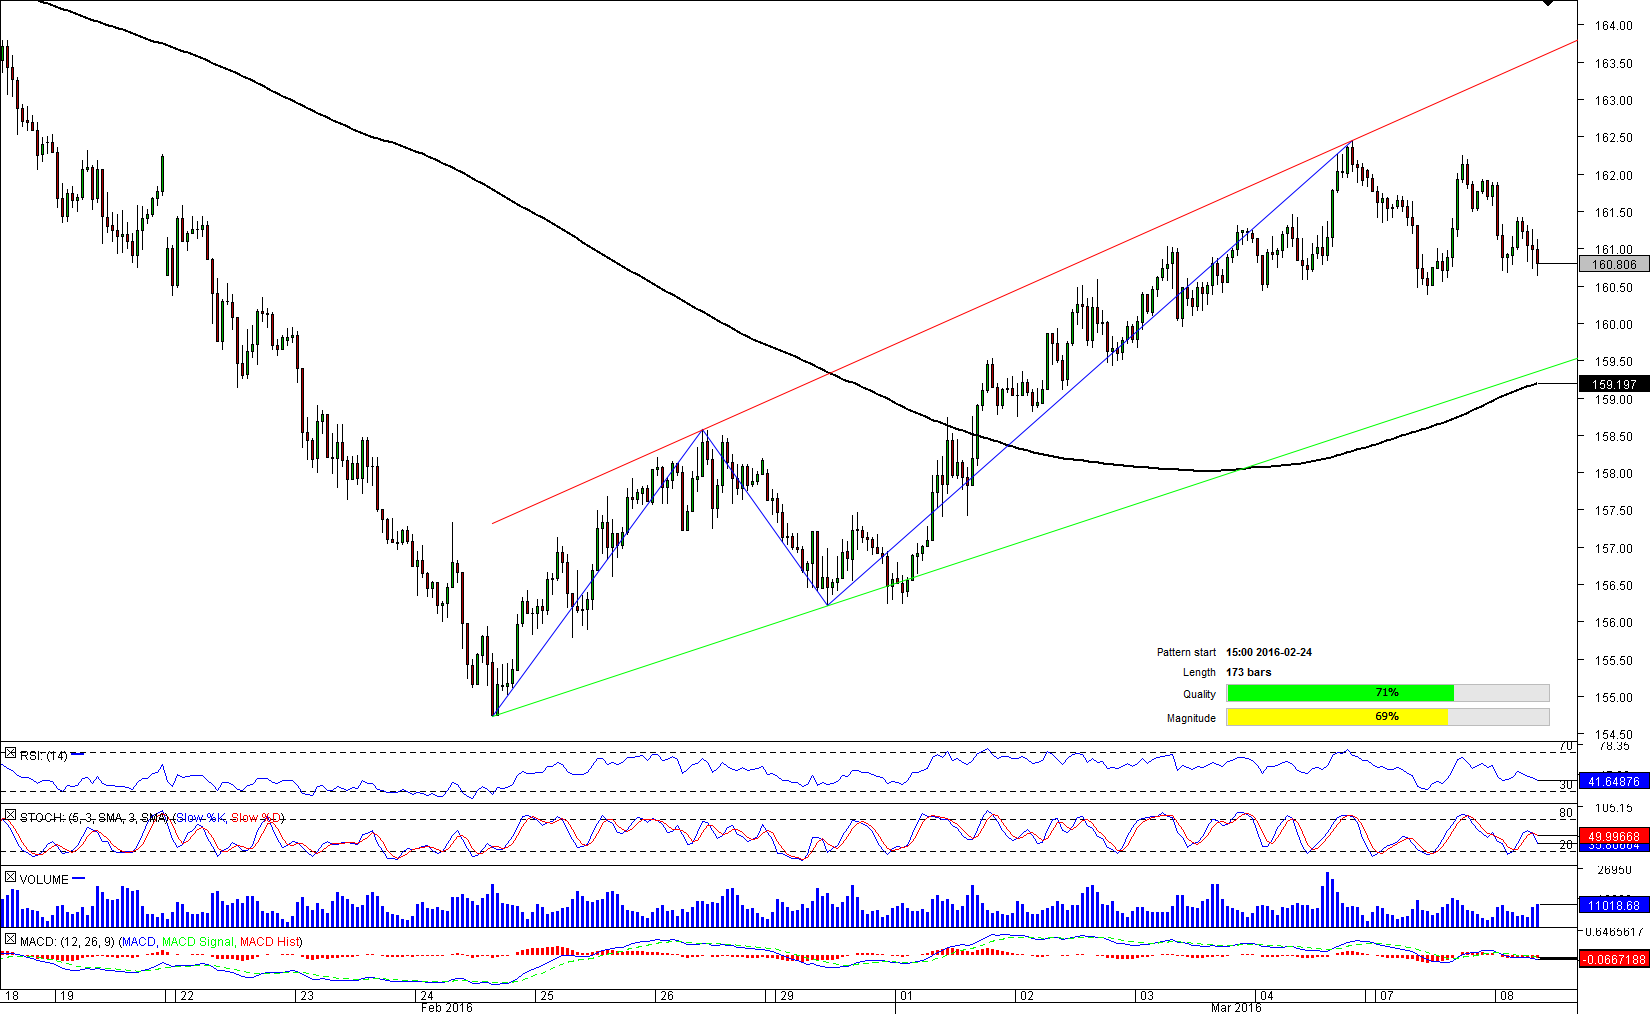This screenshot has width=1651, height=1014.
Task: Click the Quality label
Action: [1199, 694]
